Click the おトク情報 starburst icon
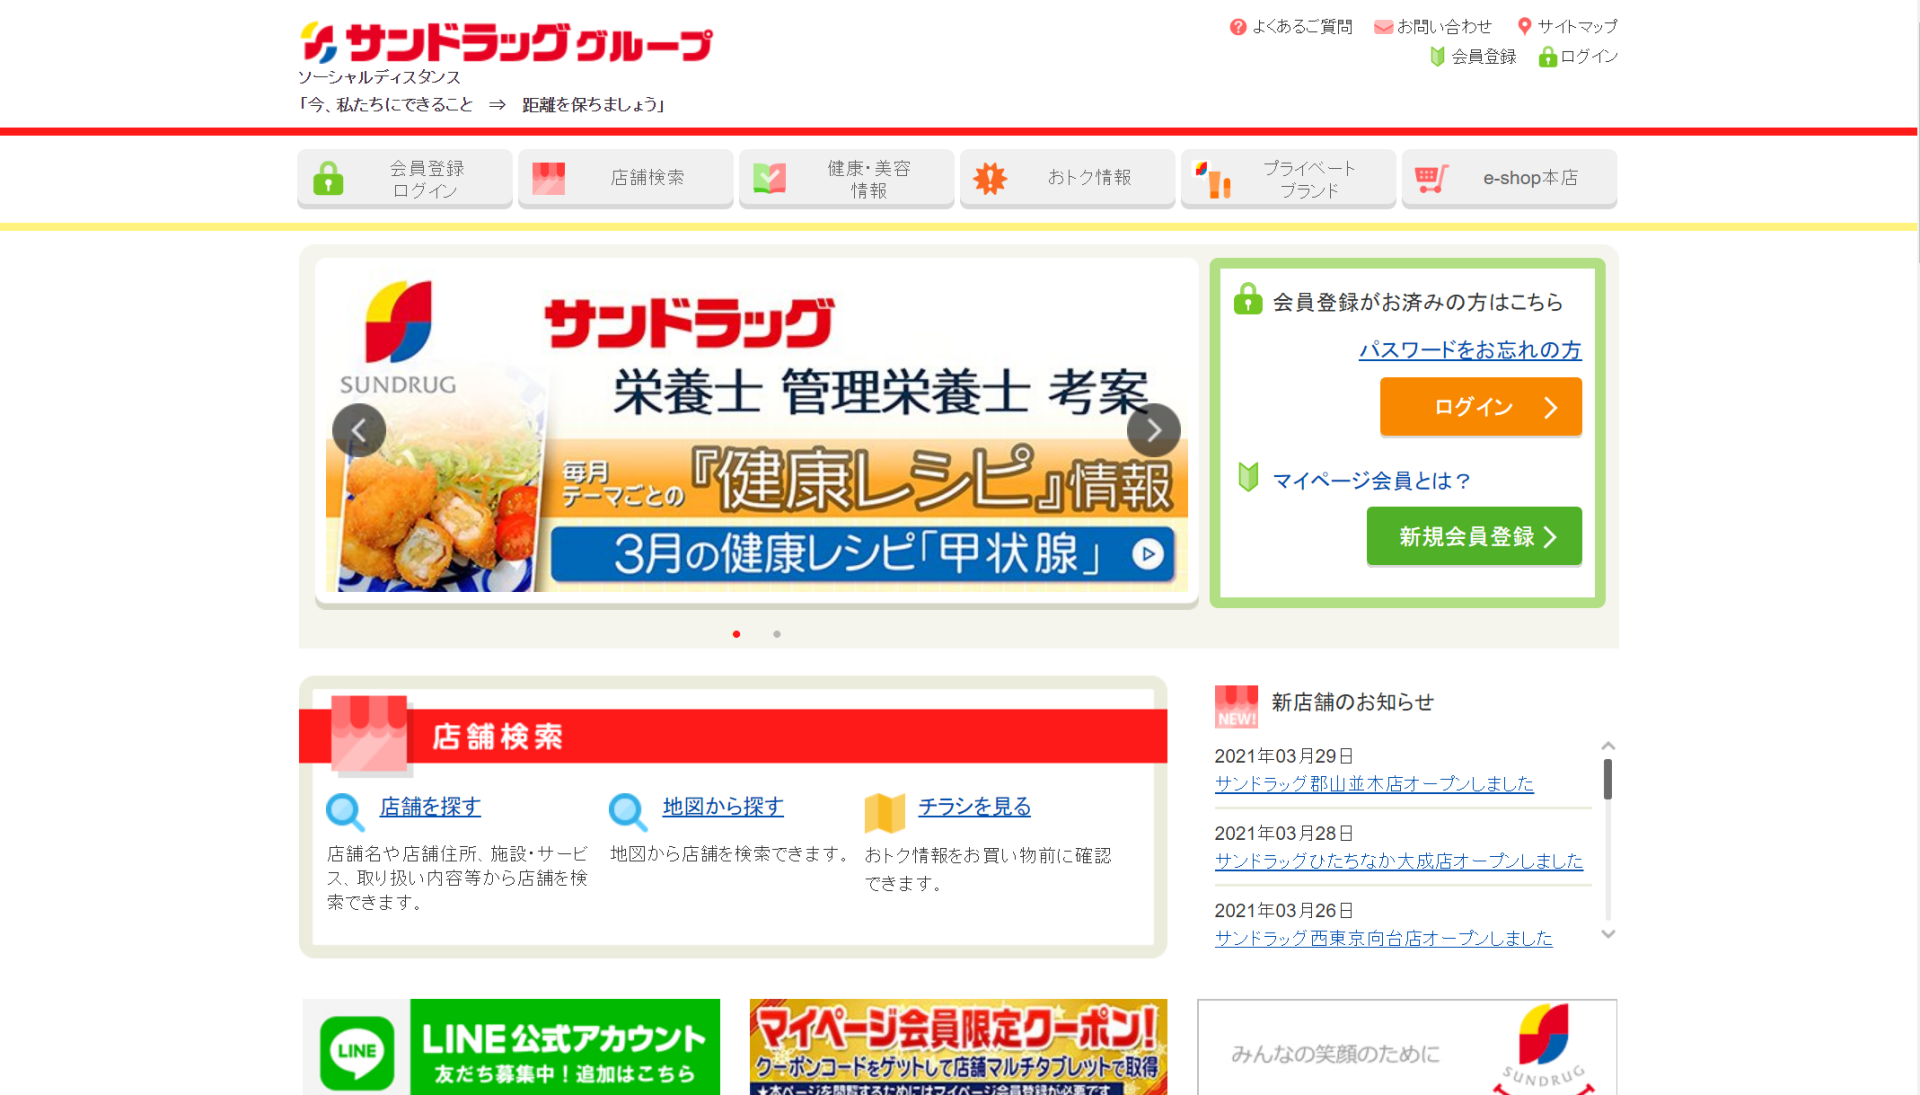The height and width of the screenshot is (1095, 1920). (989, 178)
